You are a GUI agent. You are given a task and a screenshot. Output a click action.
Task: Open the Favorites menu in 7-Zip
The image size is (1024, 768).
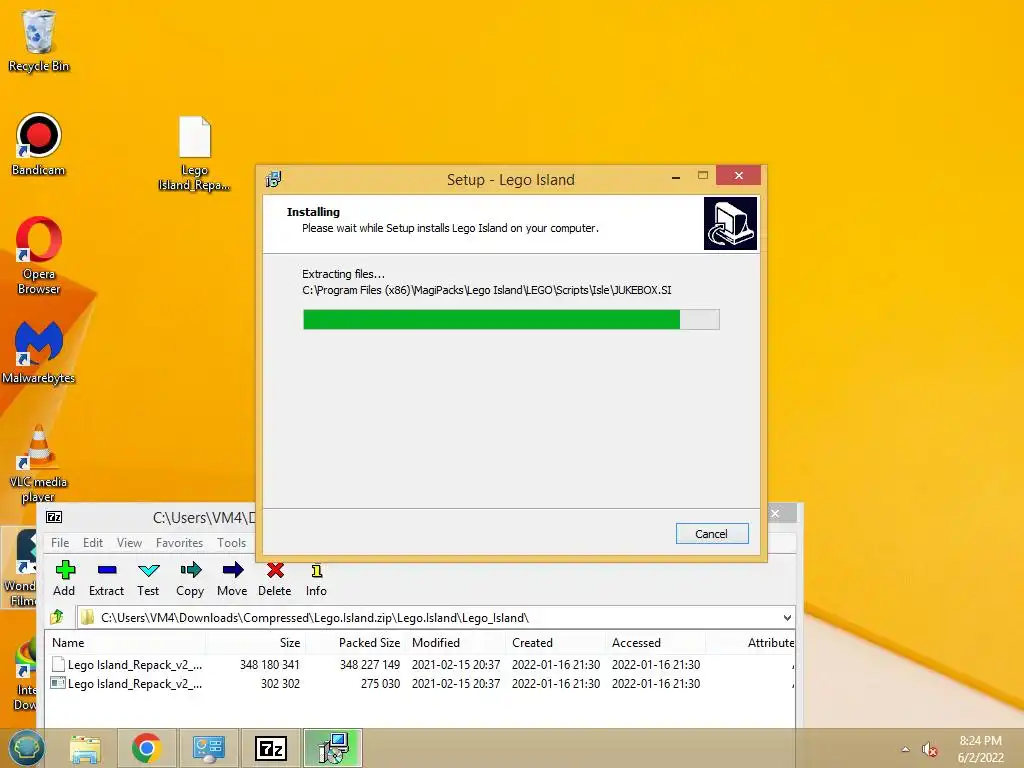[x=179, y=543]
